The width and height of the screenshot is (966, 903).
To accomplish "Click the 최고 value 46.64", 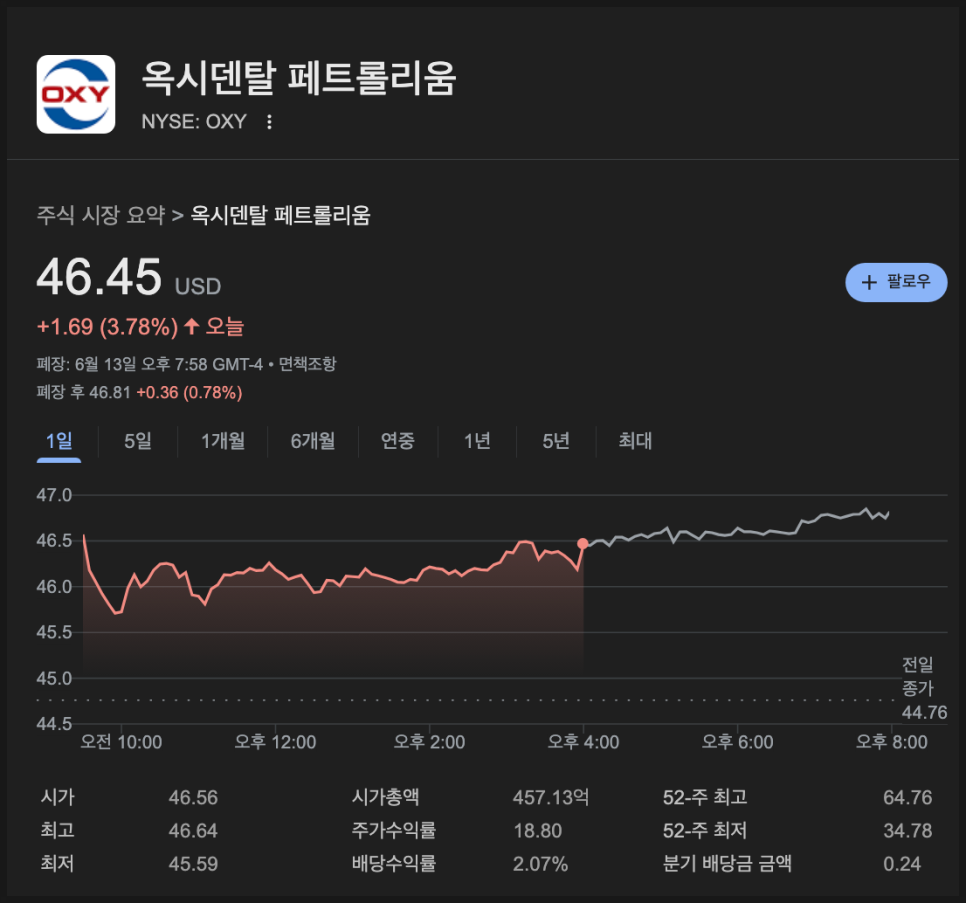I will [x=193, y=831].
